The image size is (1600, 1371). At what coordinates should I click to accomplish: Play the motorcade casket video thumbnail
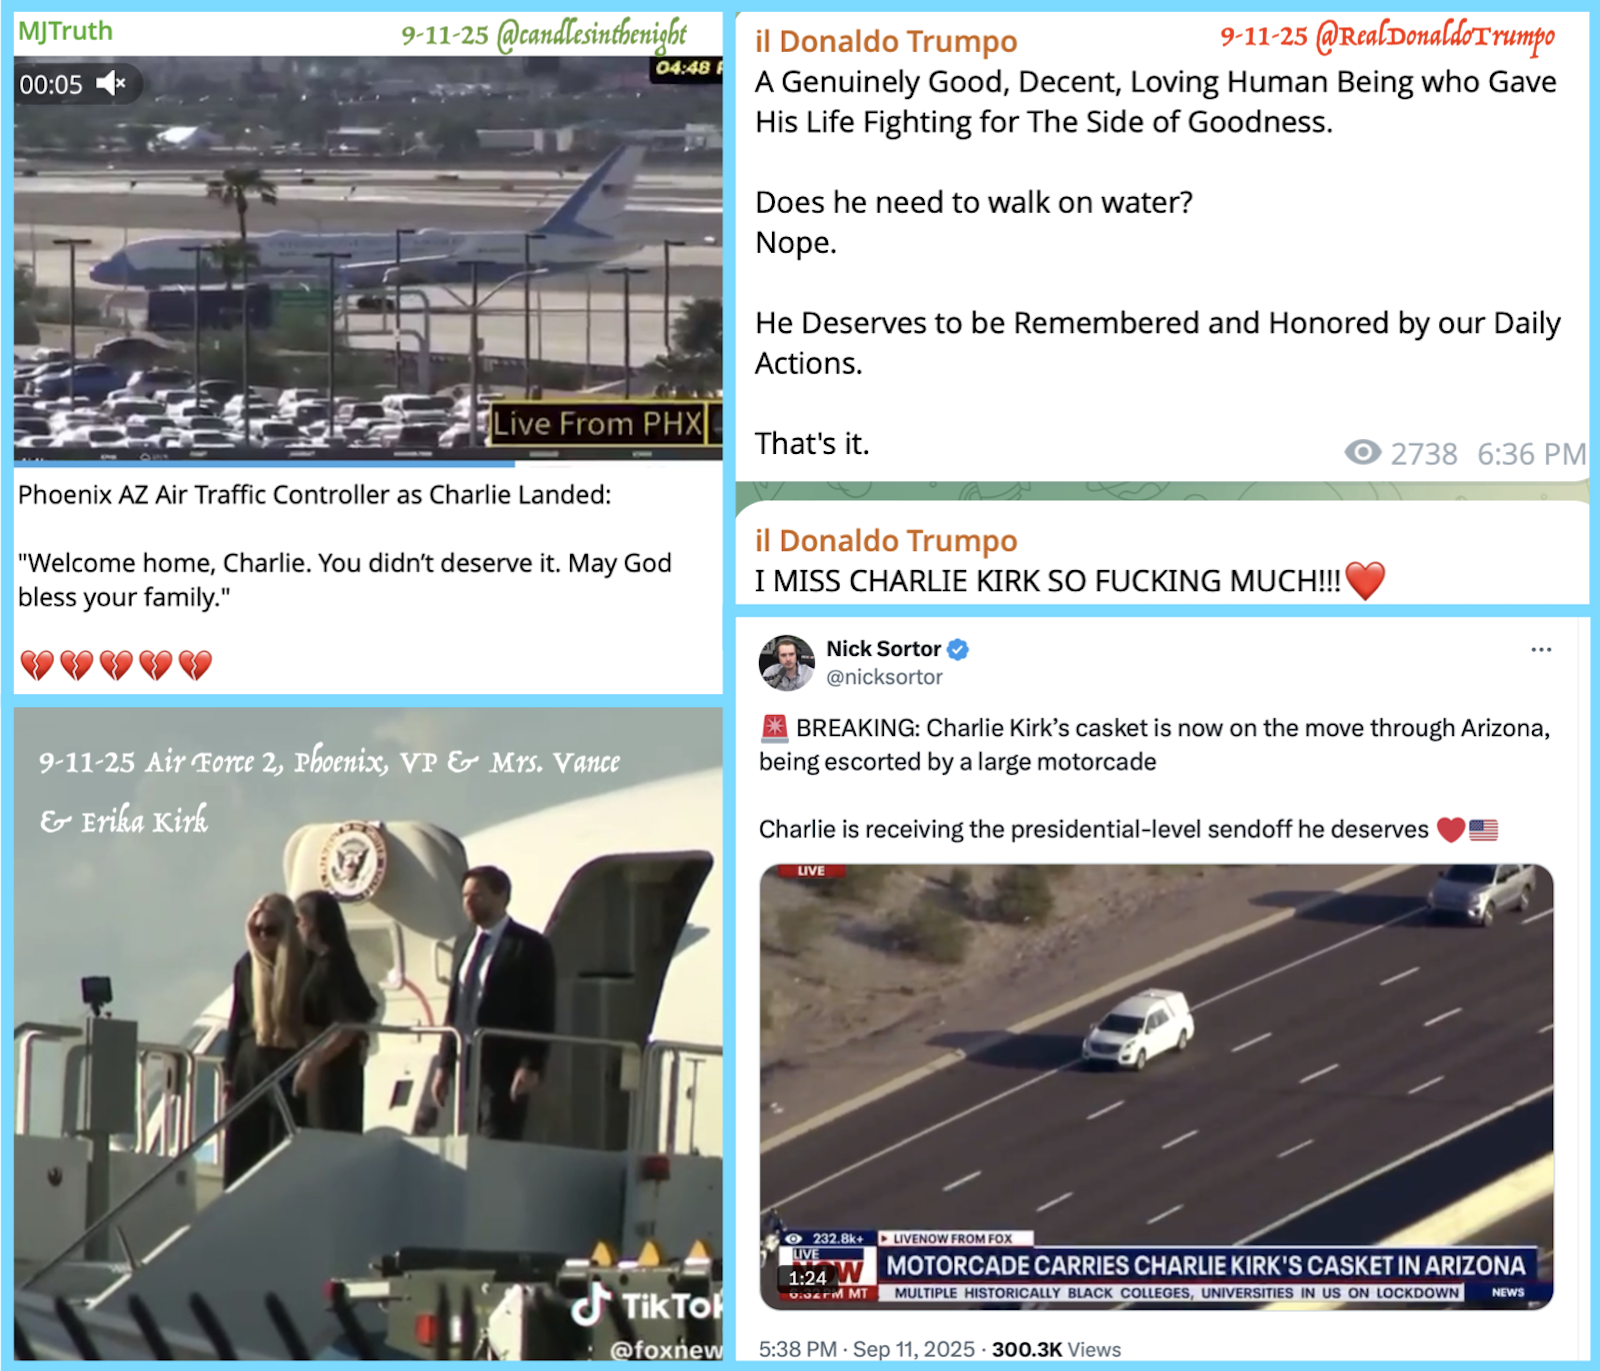coord(1156,1086)
